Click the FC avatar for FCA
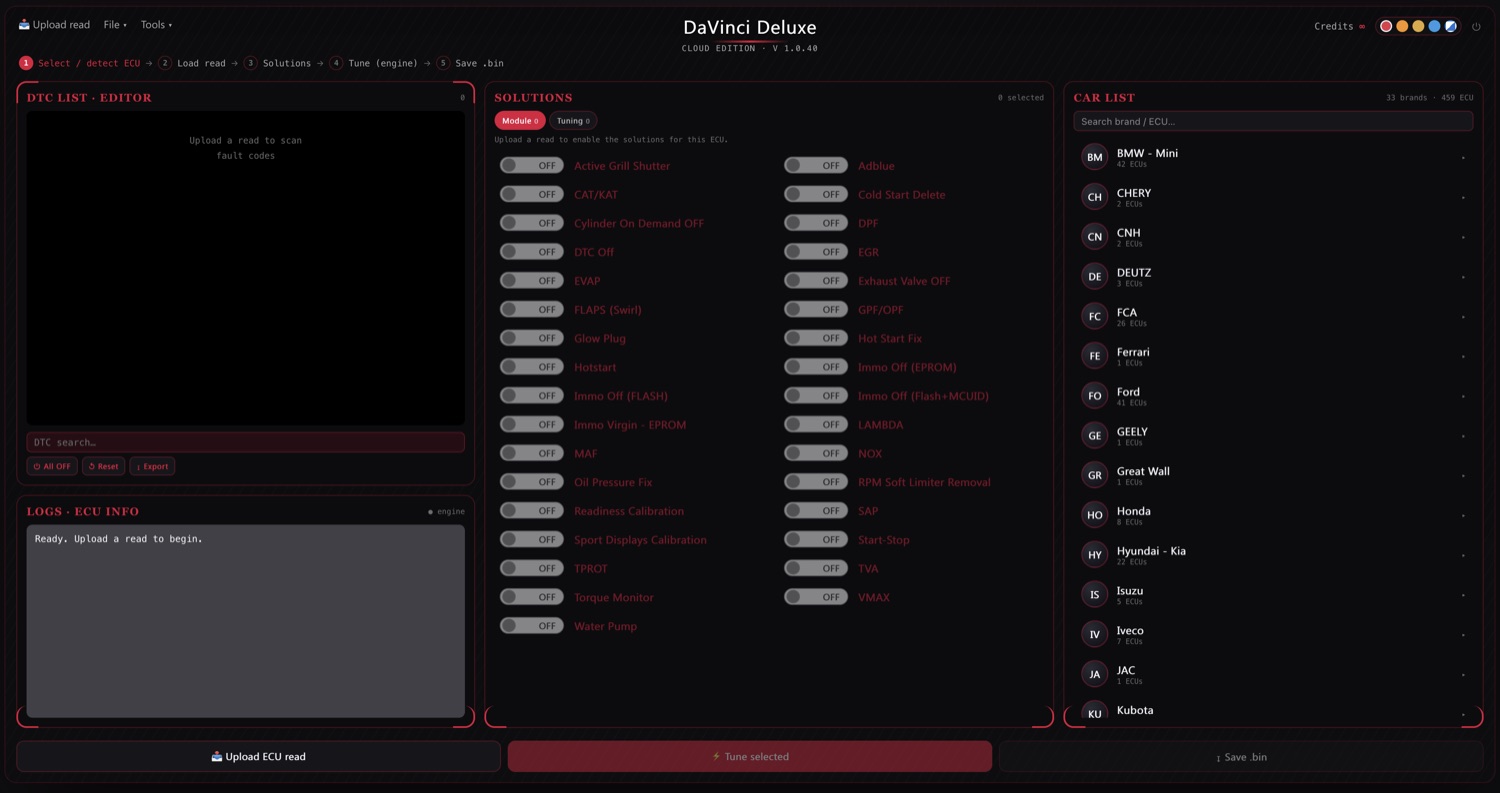The width and height of the screenshot is (1500, 793). pyautogui.click(x=1094, y=316)
